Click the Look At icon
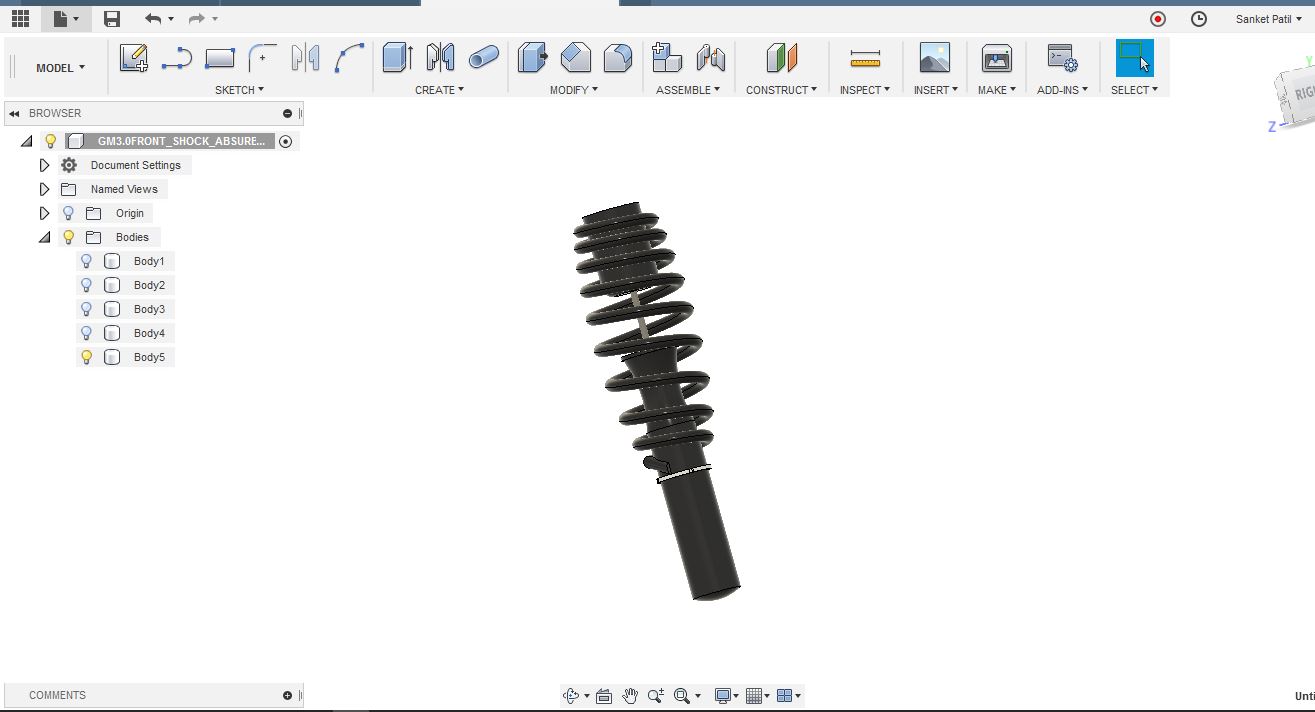This screenshot has width=1315, height=712. coord(604,696)
